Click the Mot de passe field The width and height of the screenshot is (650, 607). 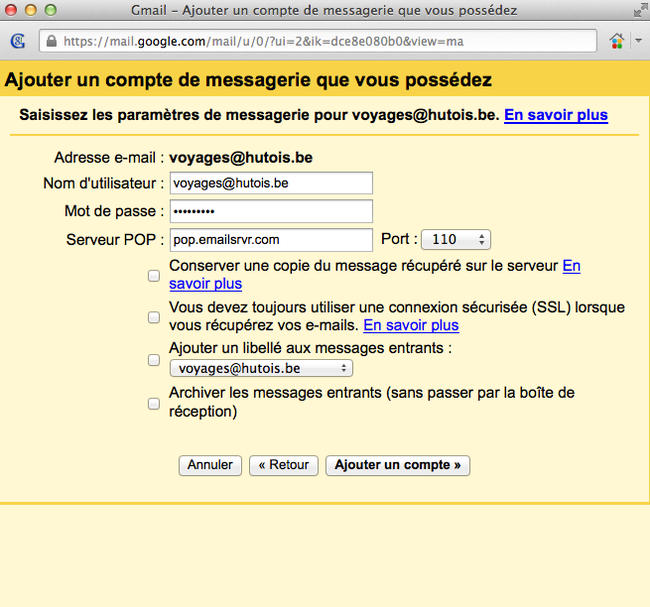(271, 211)
